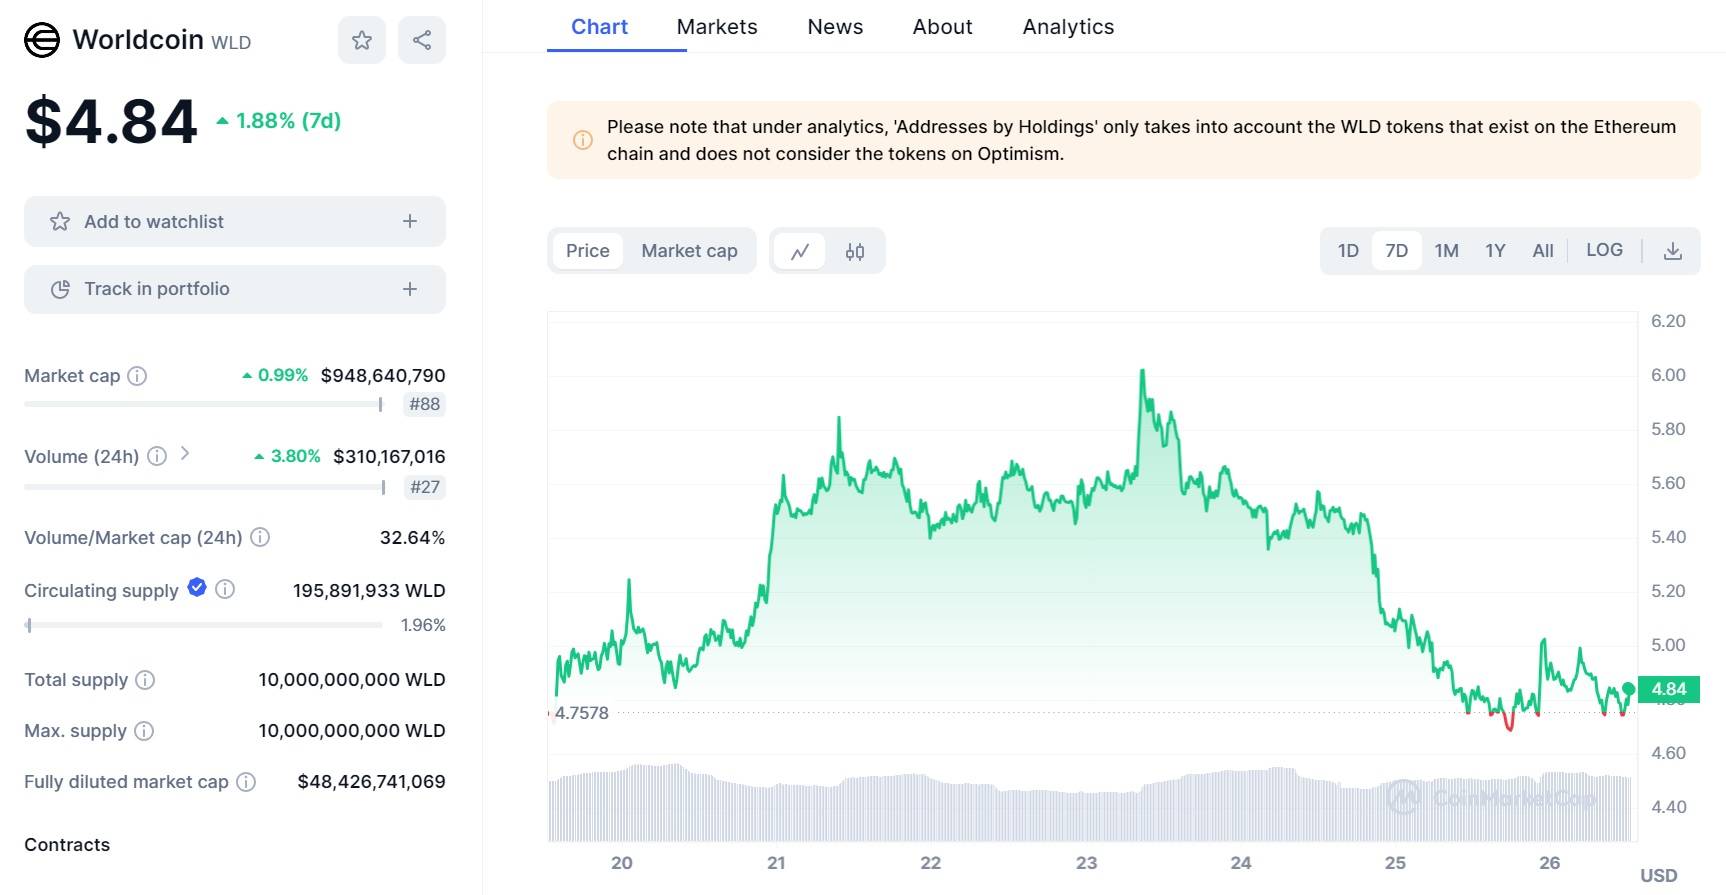1726x895 pixels.
Task: Select the 7D time range
Action: 1397,251
